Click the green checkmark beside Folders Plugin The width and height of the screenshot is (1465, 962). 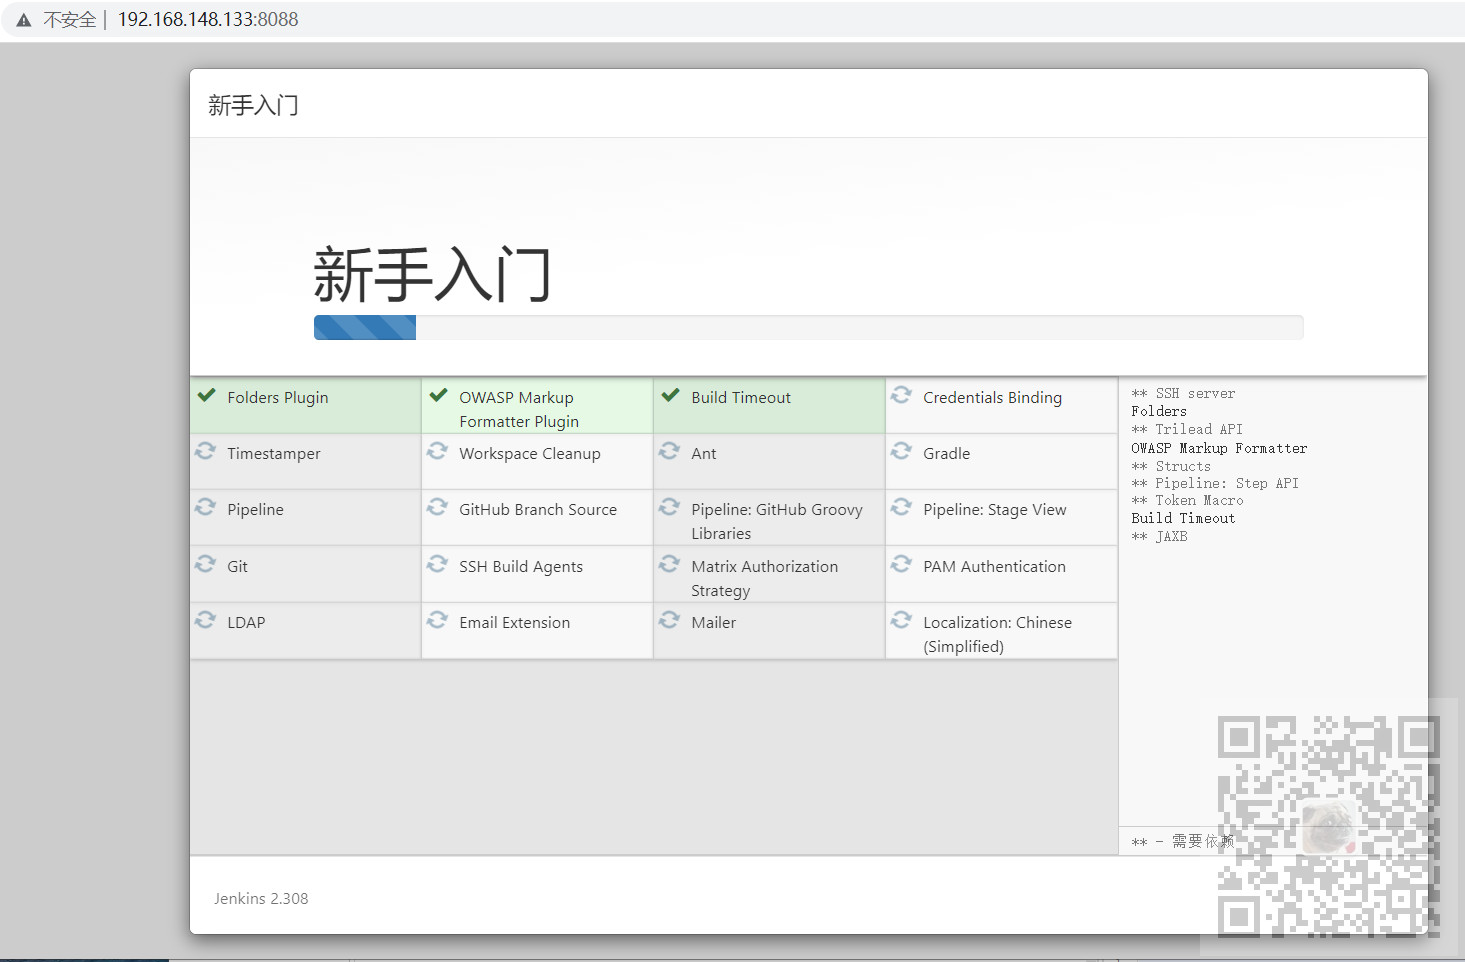(206, 395)
